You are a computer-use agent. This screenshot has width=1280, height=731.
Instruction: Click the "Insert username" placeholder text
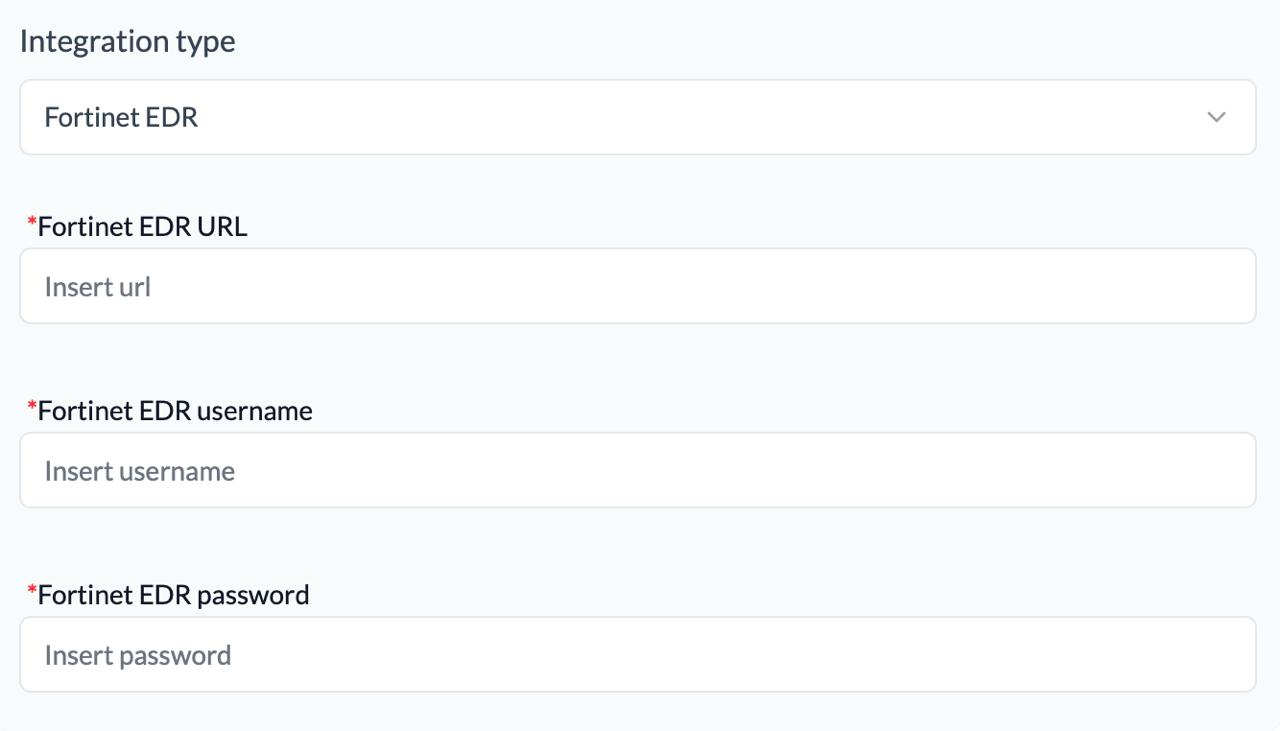click(x=139, y=471)
